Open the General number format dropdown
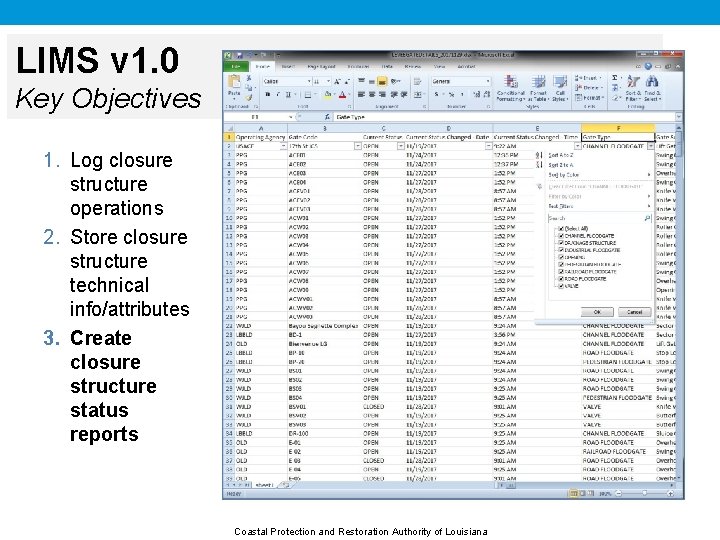720x540 pixels. (x=488, y=81)
